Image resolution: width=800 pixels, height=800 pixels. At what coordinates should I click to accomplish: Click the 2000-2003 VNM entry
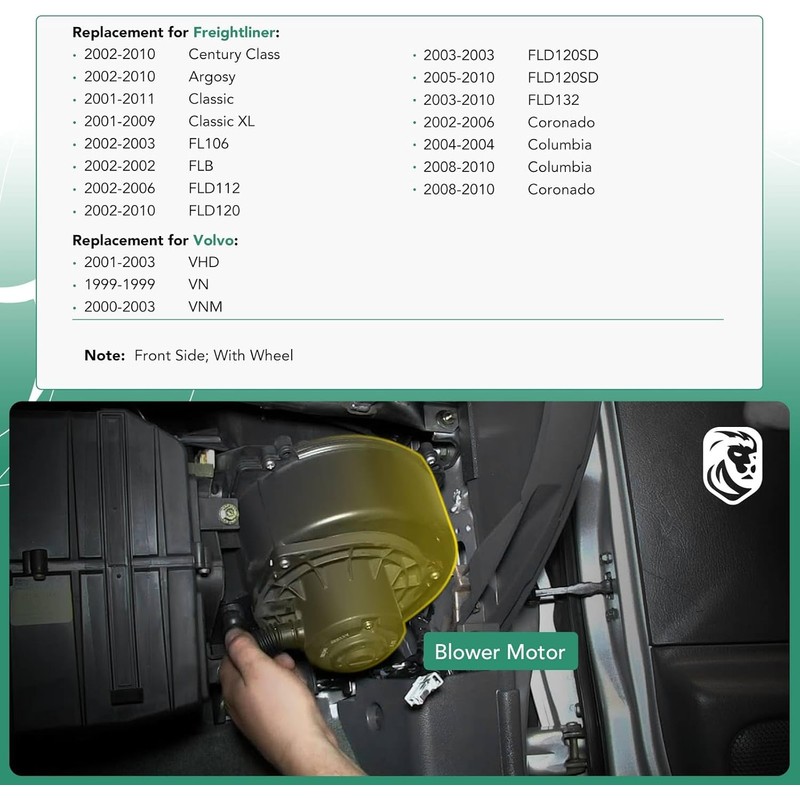[153, 307]
